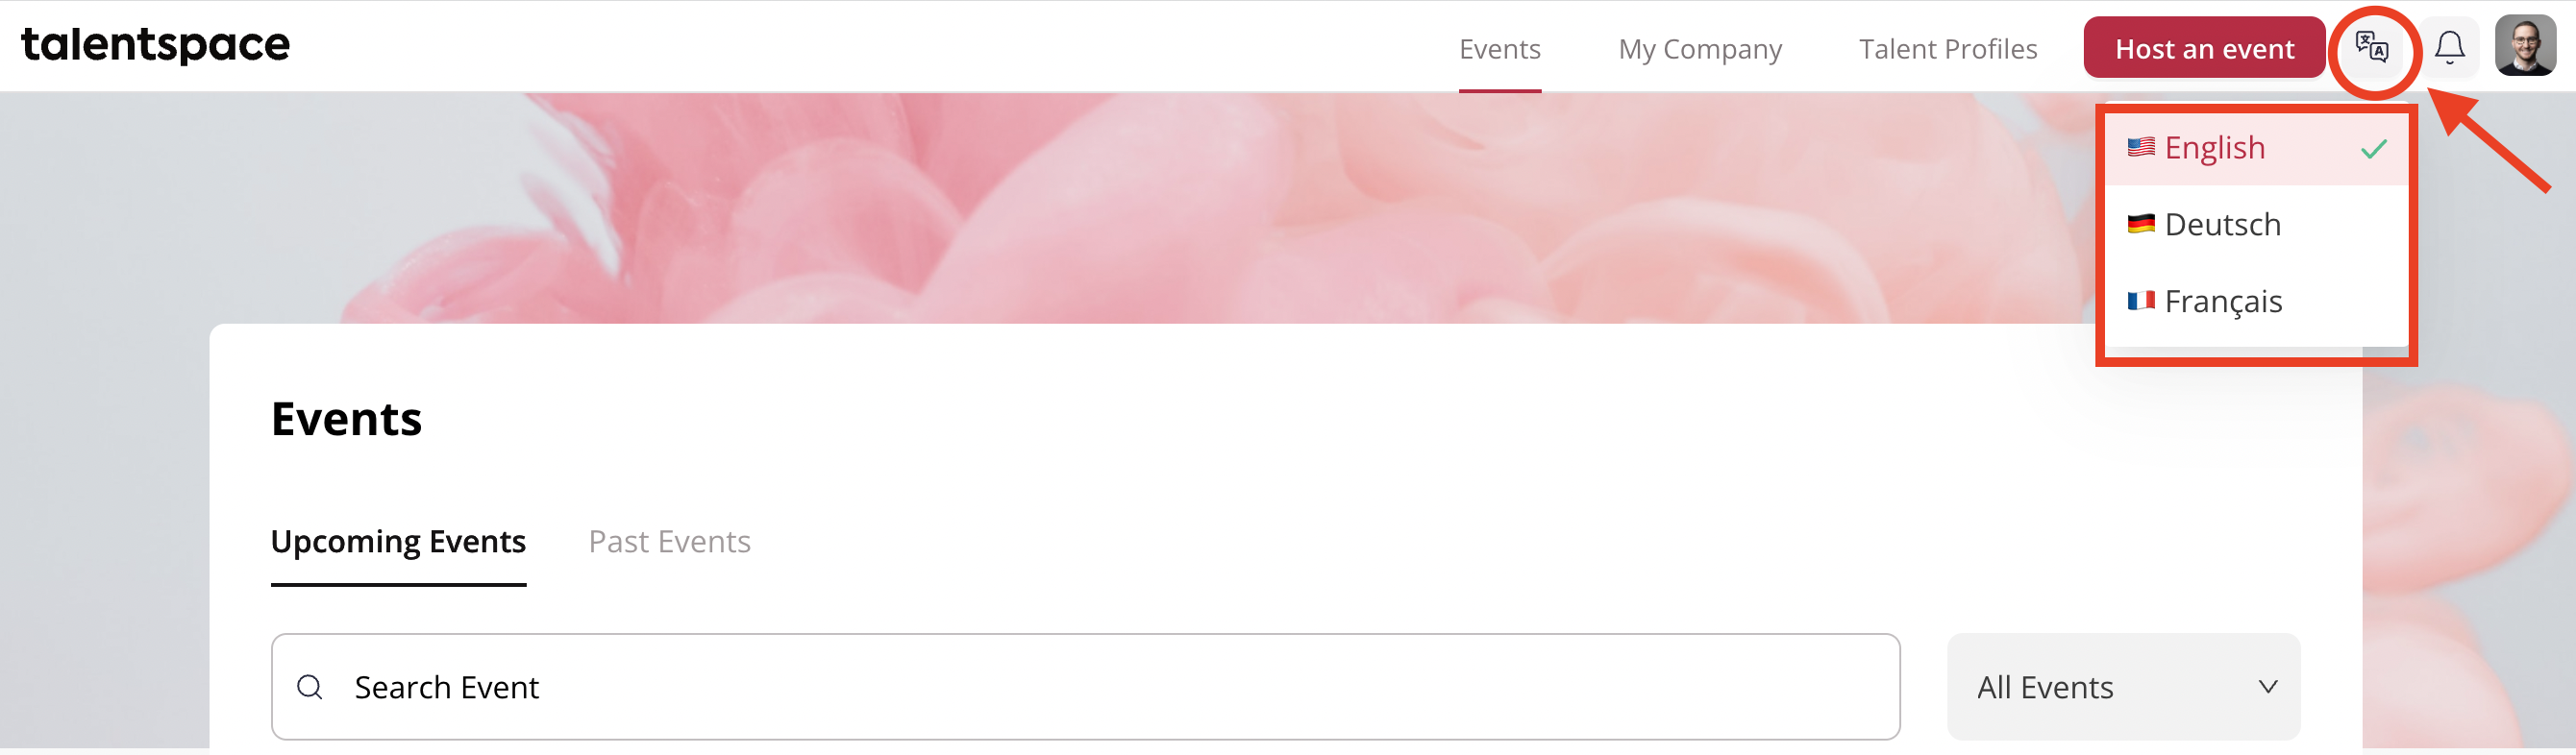
Task: Open My Company page
Action: coord(1699,49)
